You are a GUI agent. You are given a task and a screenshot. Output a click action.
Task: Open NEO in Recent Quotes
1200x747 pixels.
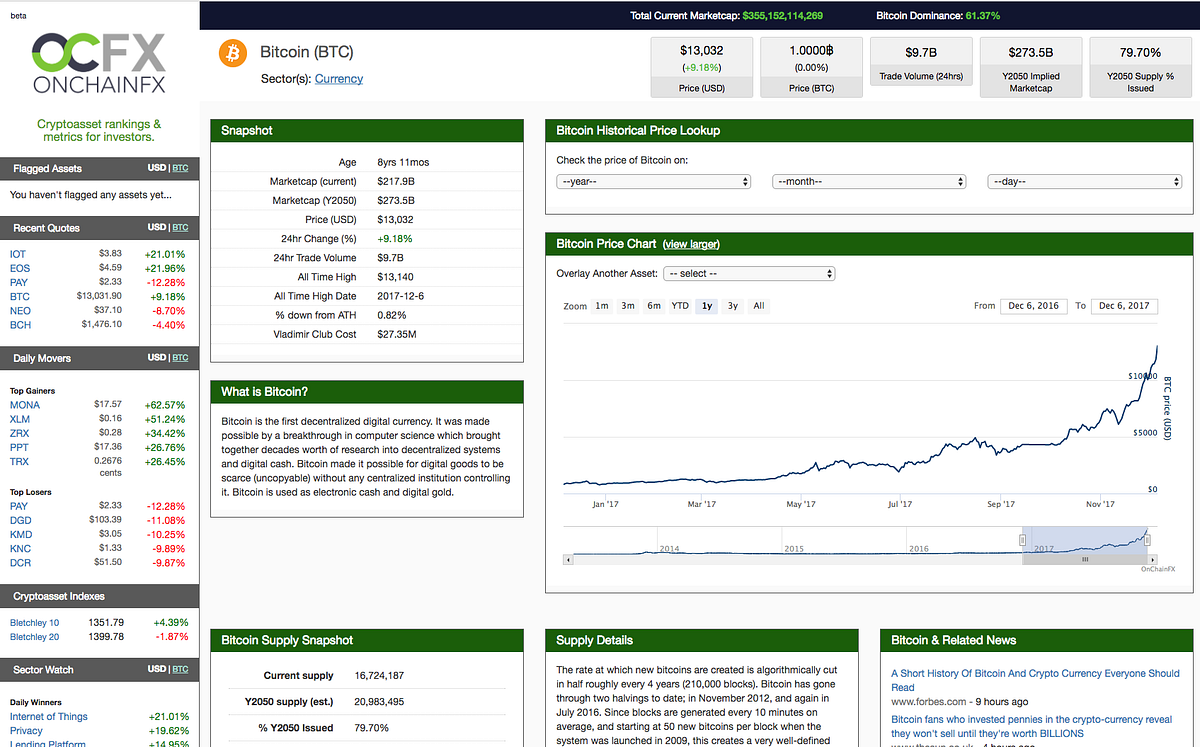click(x=20, y=311)
